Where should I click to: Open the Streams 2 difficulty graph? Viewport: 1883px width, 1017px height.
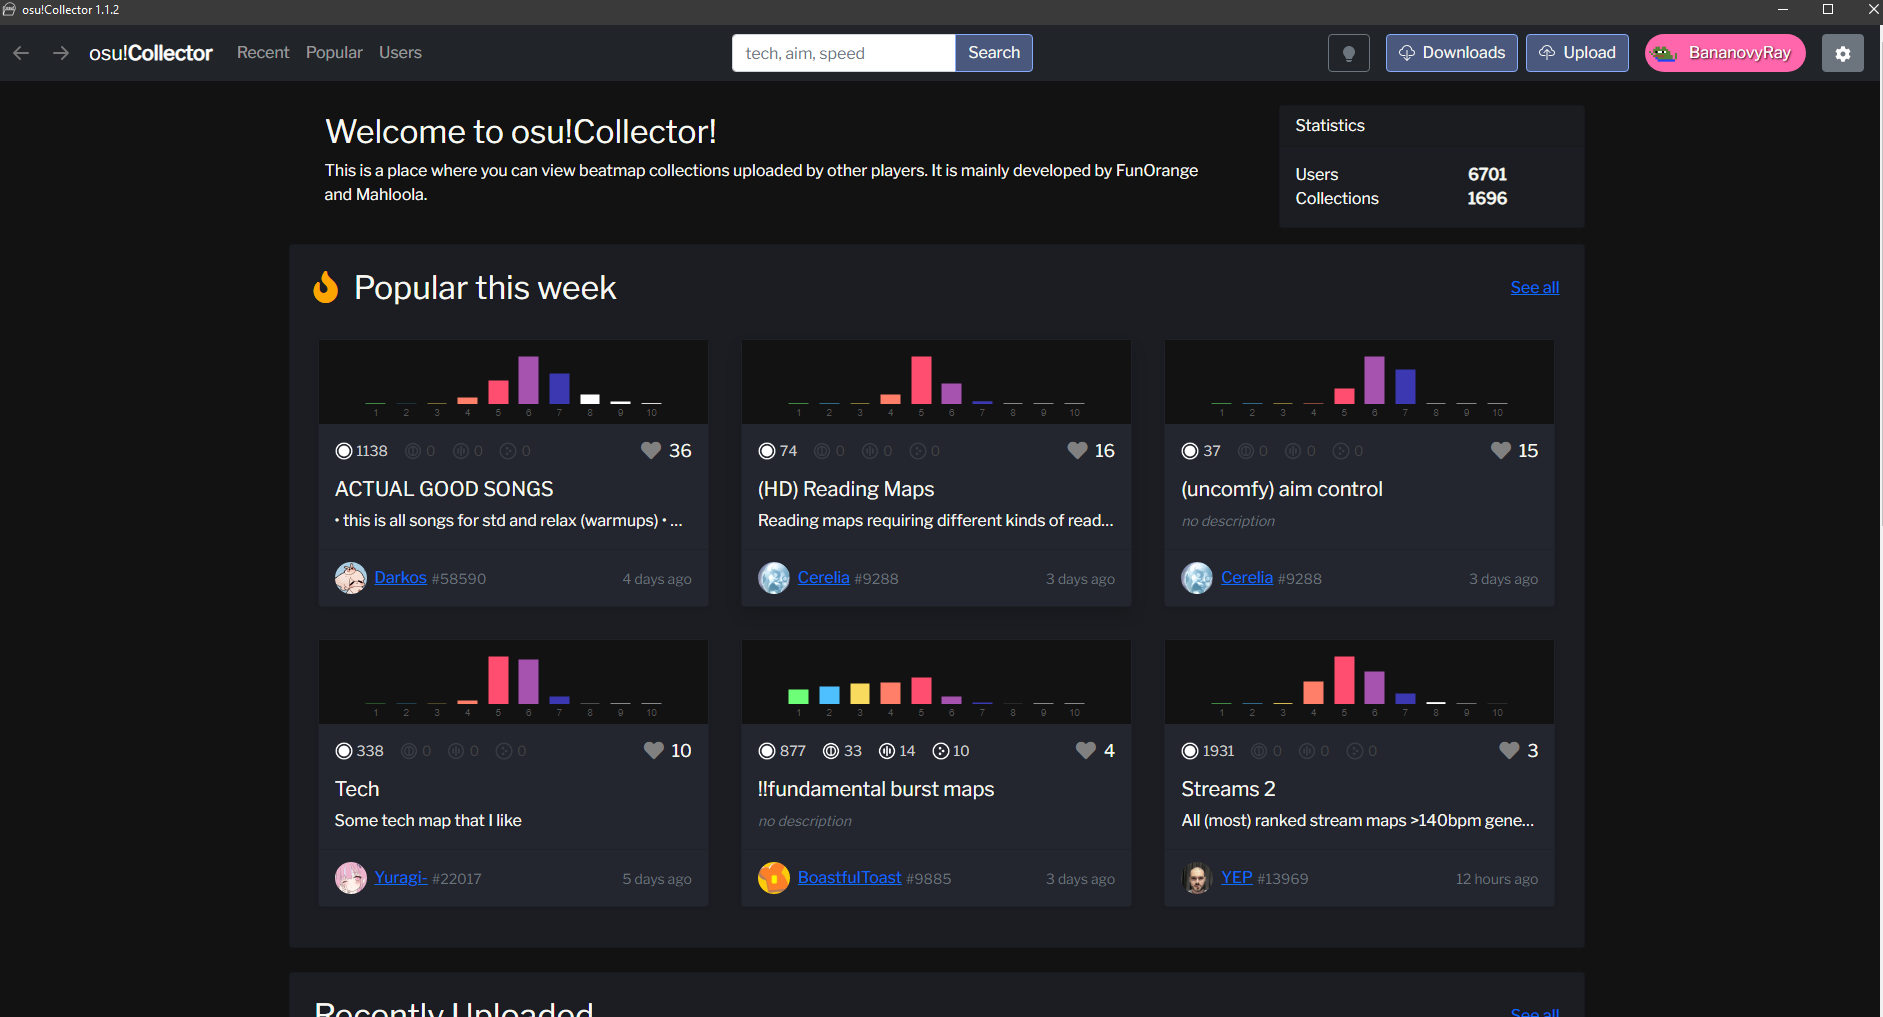(x=1359, y=682)
